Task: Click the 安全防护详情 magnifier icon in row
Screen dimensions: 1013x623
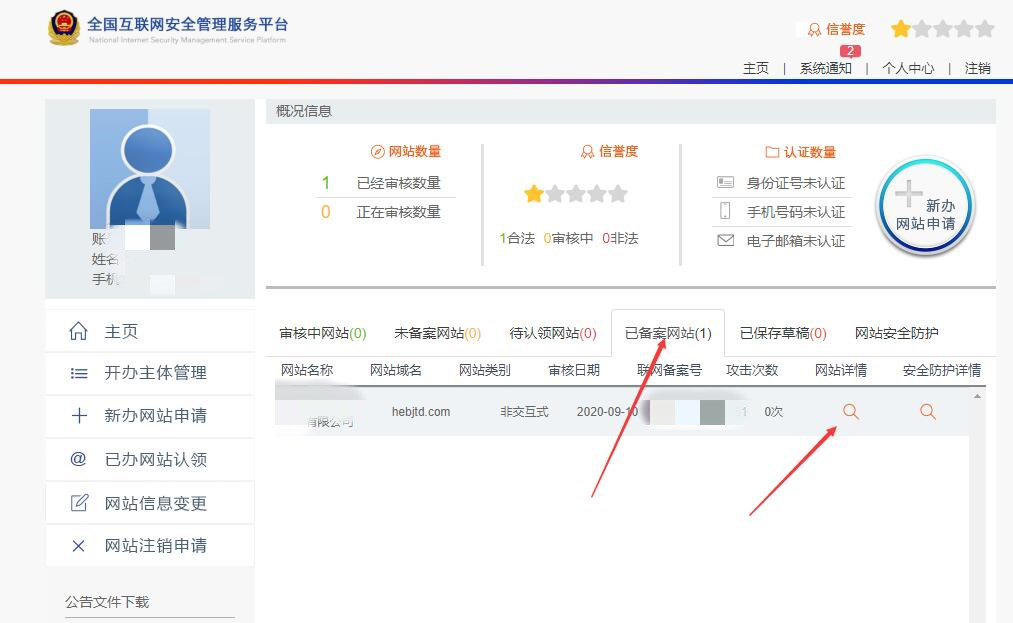Action: pyautogui.click(x=928, y=412)
